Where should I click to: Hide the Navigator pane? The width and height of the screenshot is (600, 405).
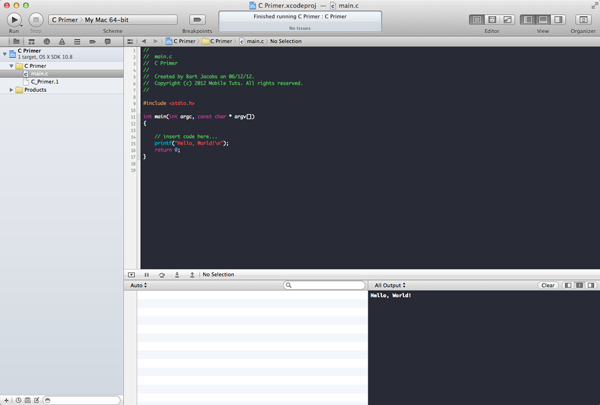click(528, 20)
